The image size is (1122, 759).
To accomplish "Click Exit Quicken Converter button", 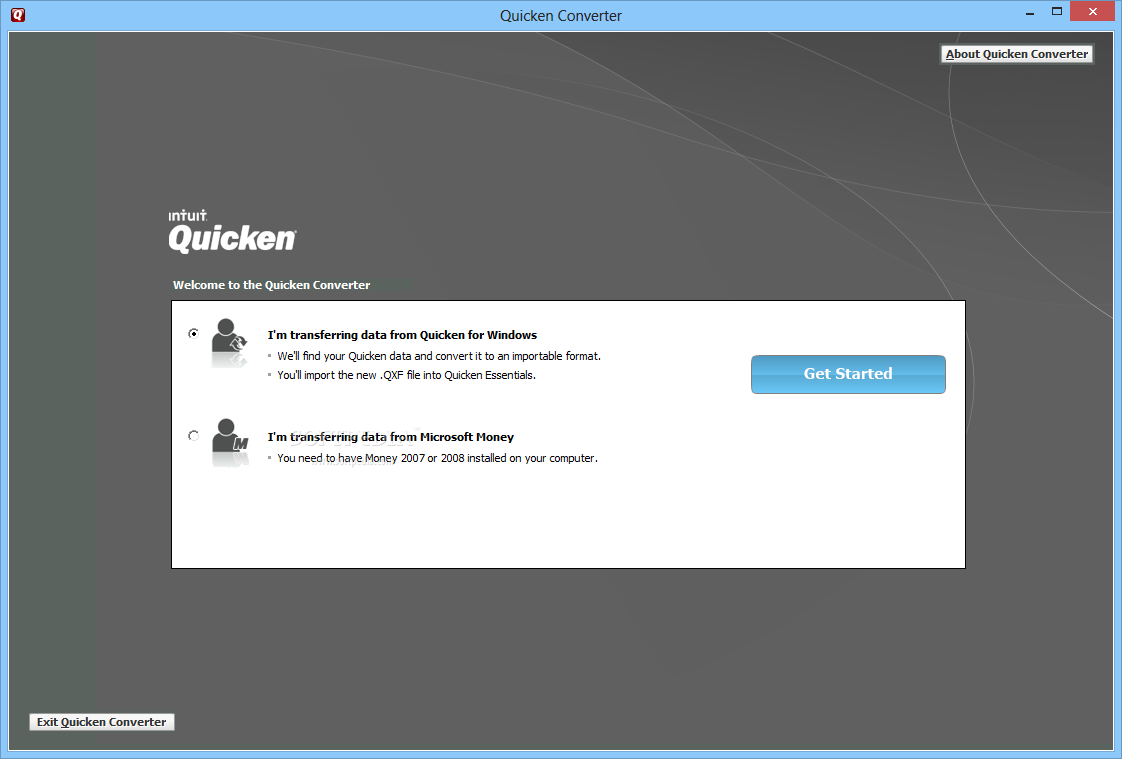I will click(102, 722).
